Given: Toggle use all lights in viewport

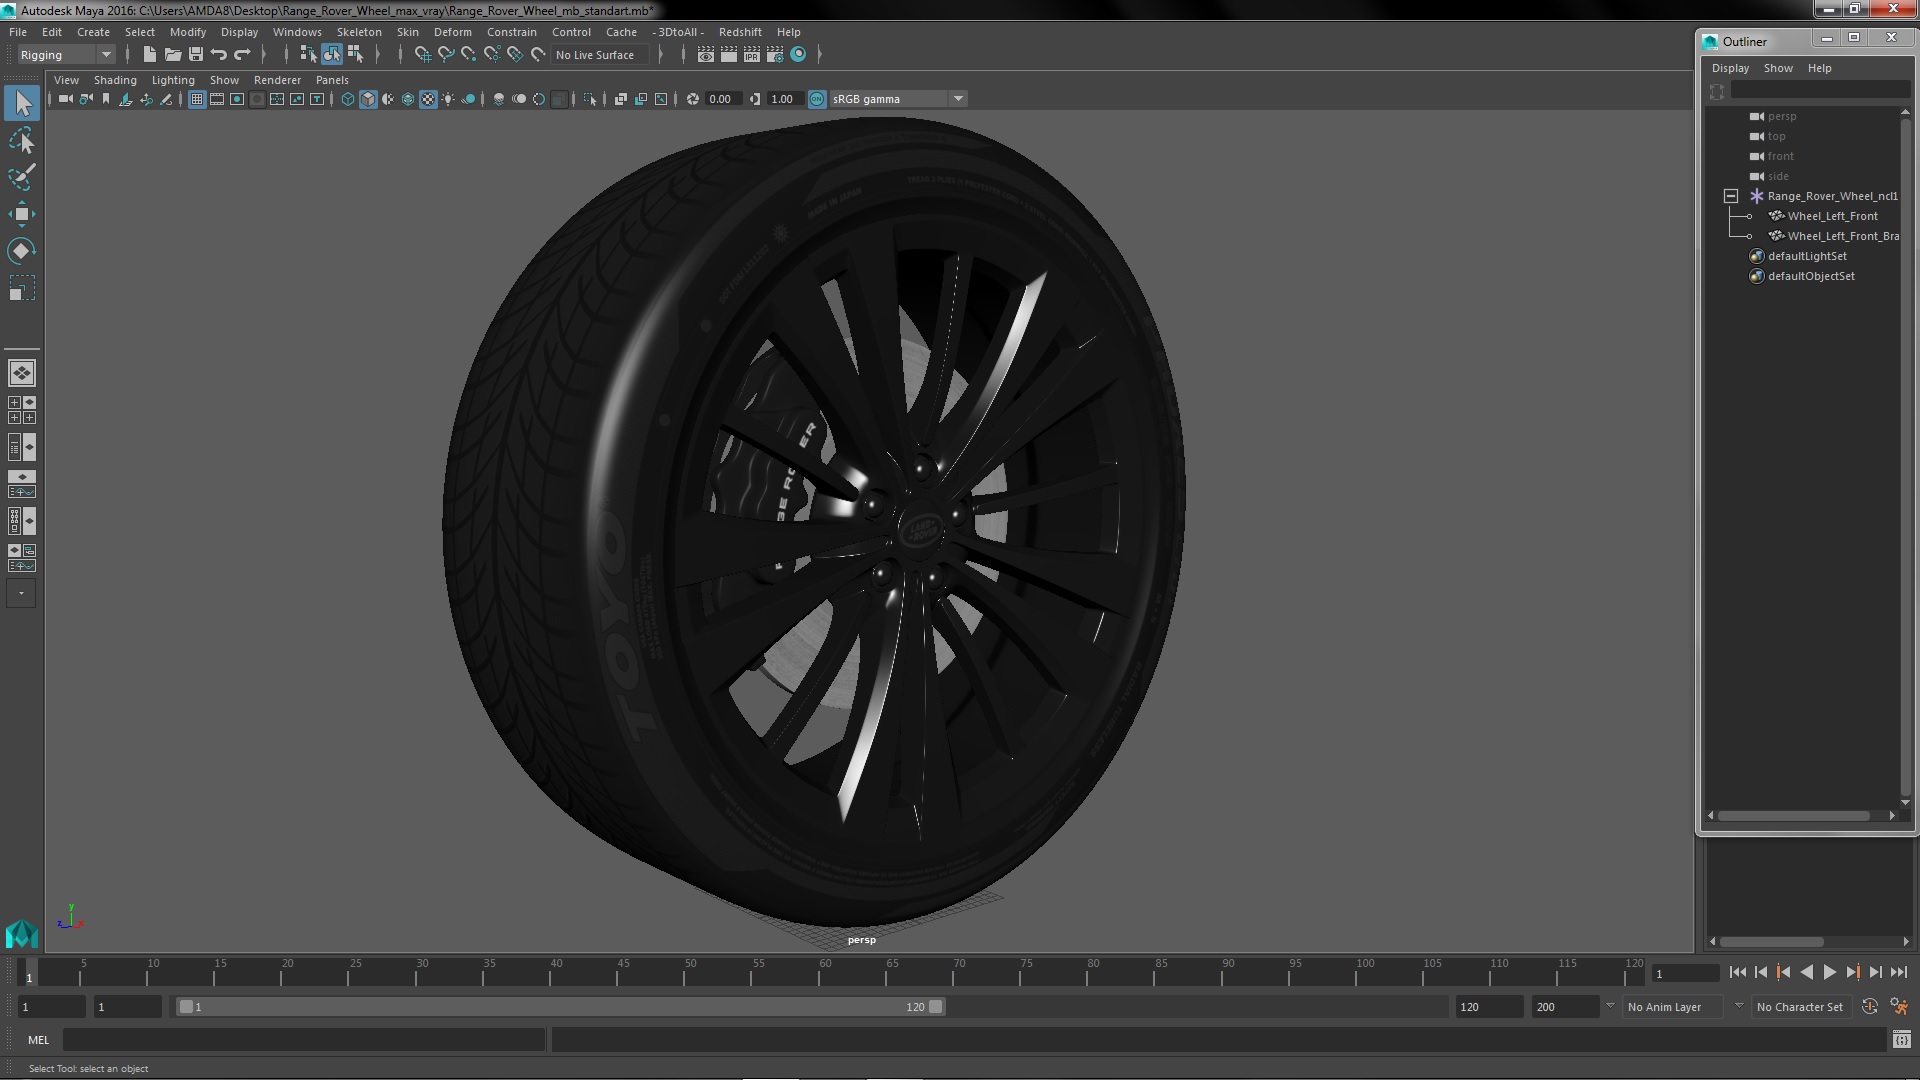Looking at the screenshot, I should 448,99.
